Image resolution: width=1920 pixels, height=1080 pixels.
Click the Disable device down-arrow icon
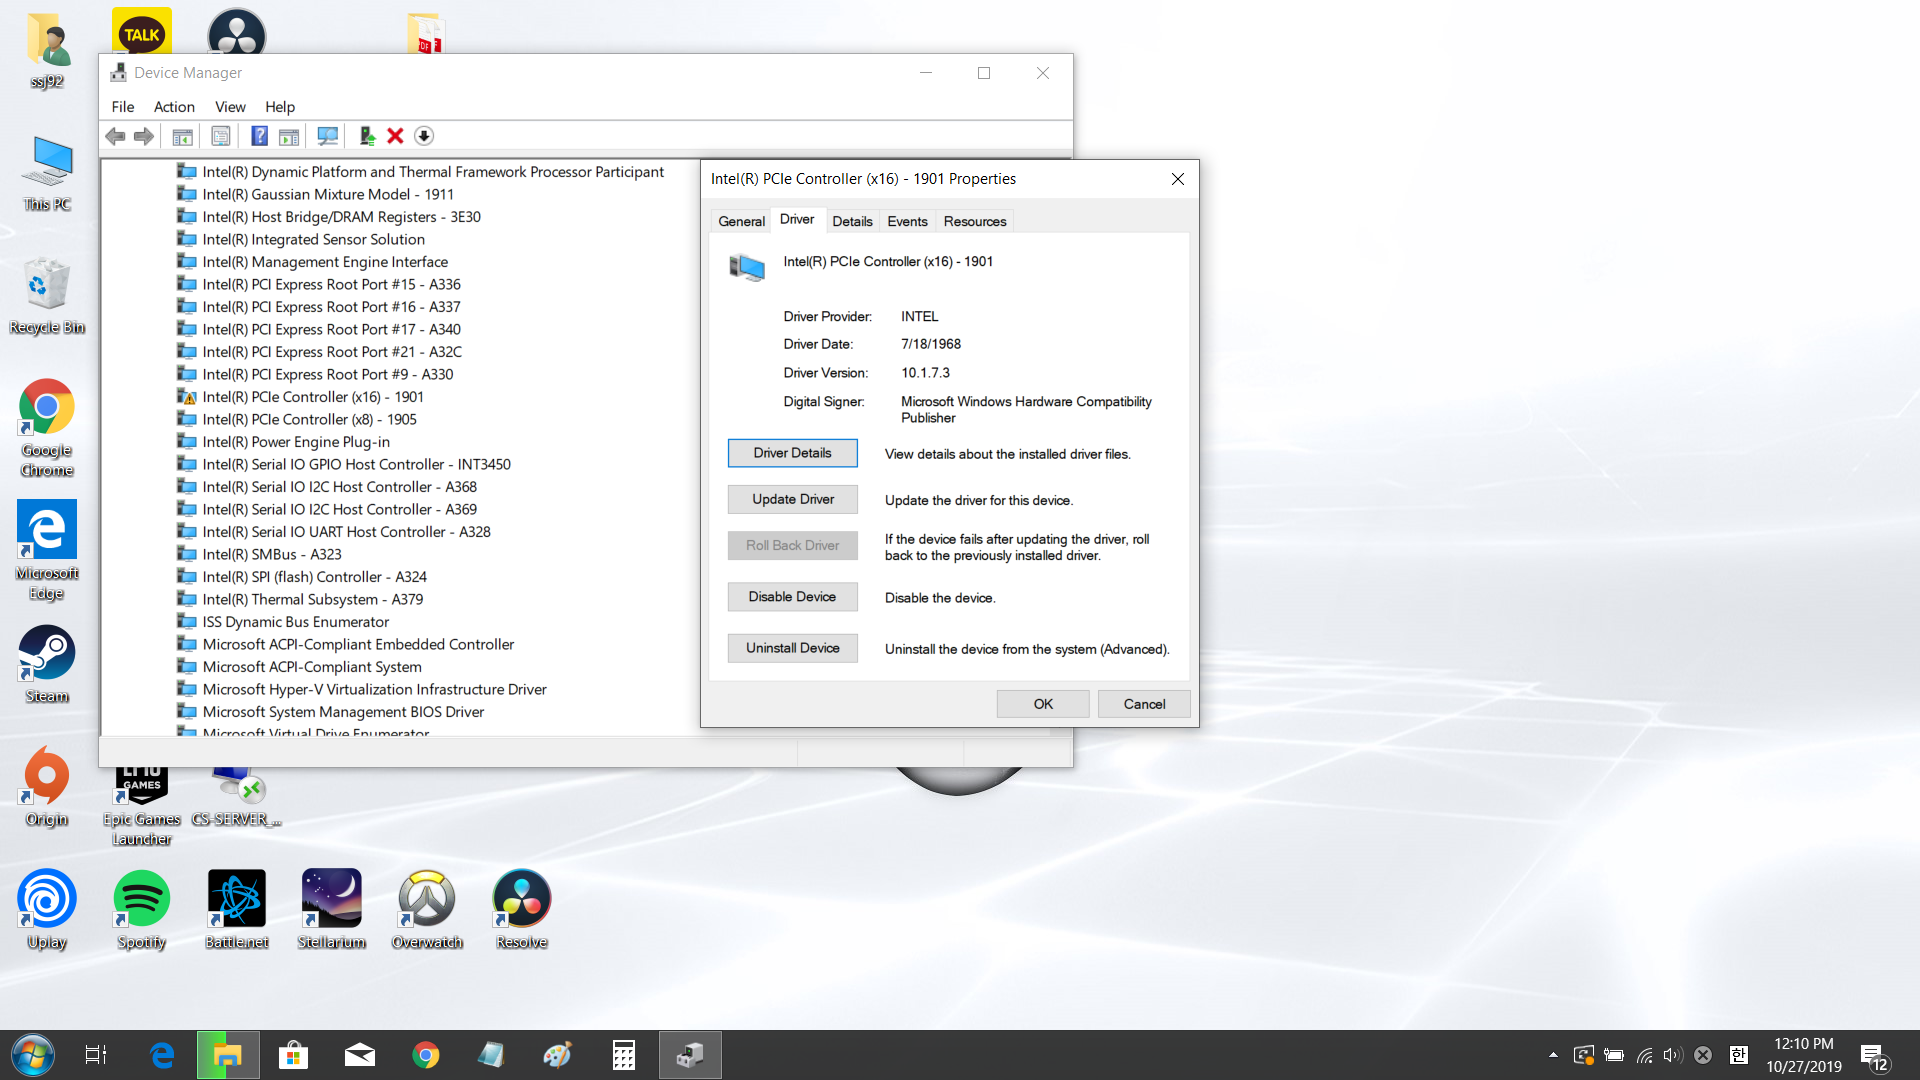(424, 136)
